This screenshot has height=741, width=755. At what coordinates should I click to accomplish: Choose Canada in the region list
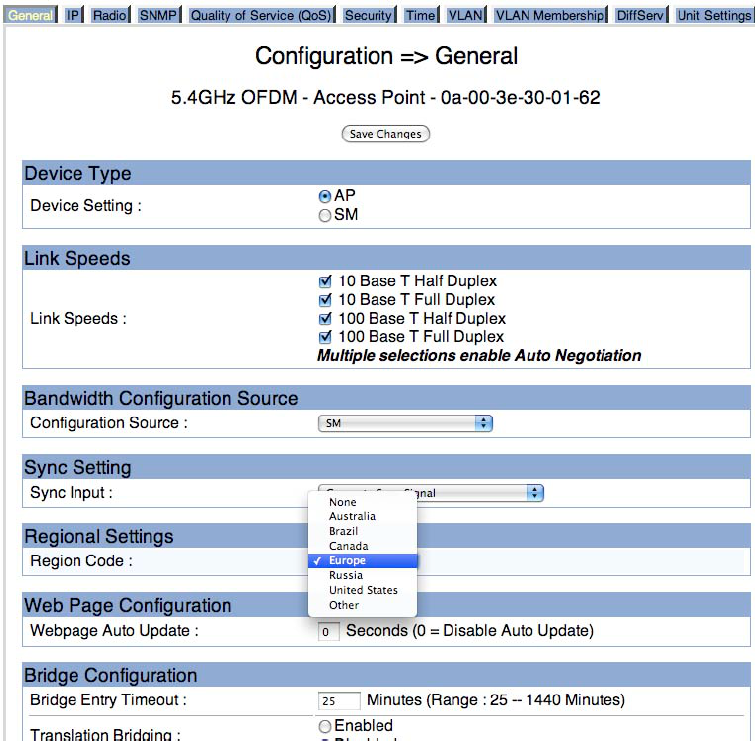pyautogui.click(x=362, y=546)
